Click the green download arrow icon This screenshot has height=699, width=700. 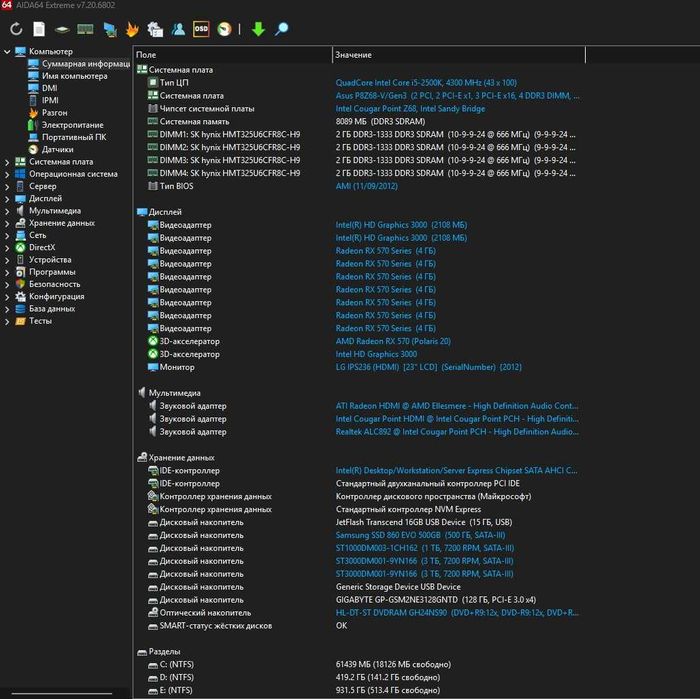pyautogui.click(x=258, y=29)
